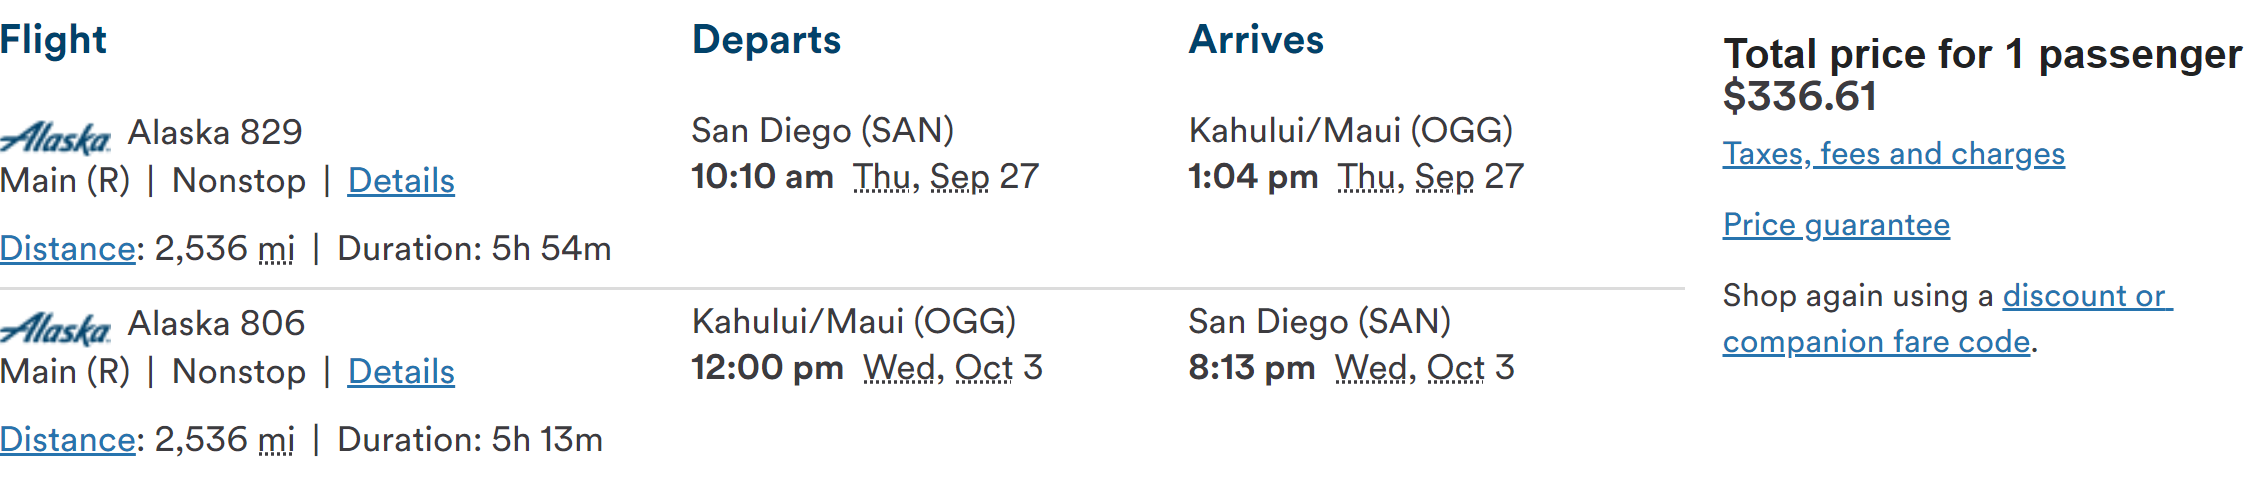Image resolution: width=2253 pixels, height=498 pixels.
Task: View the Price guarantee link
Action: (x=1836, y=225)
